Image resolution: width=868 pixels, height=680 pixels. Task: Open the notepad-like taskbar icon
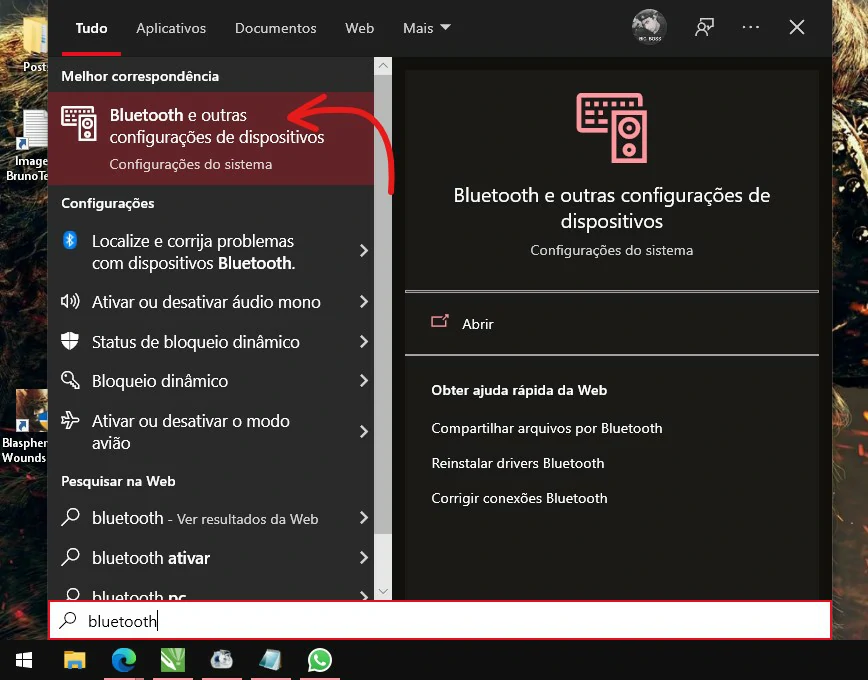point(271,660)
